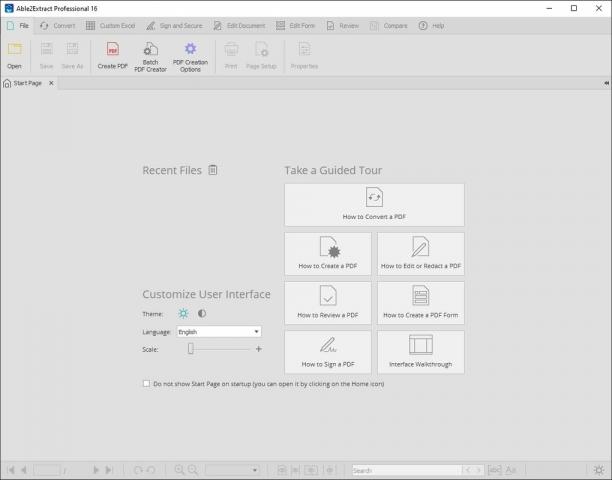Rotate page clockwise in status bar

click(x=138, y=470)
